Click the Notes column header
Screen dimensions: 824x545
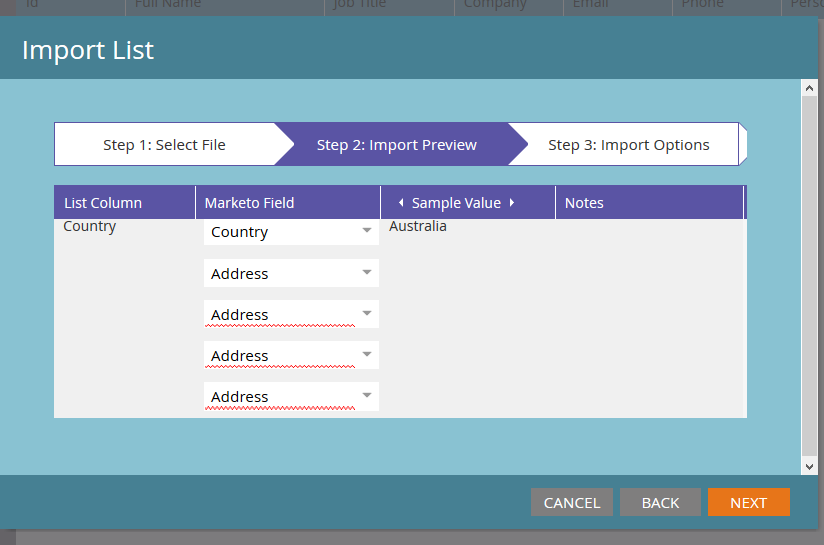[584, 203]
